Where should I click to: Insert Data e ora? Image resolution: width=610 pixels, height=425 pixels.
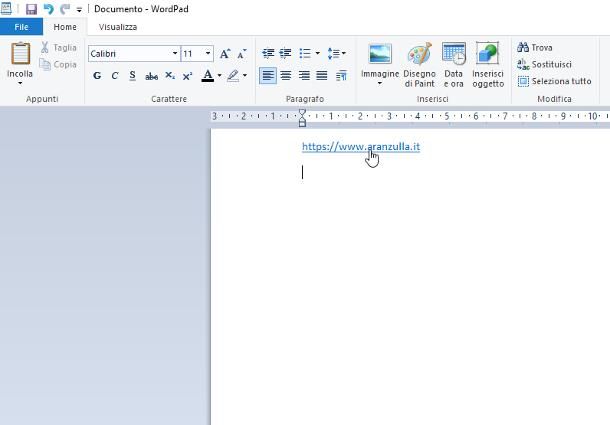454,65
